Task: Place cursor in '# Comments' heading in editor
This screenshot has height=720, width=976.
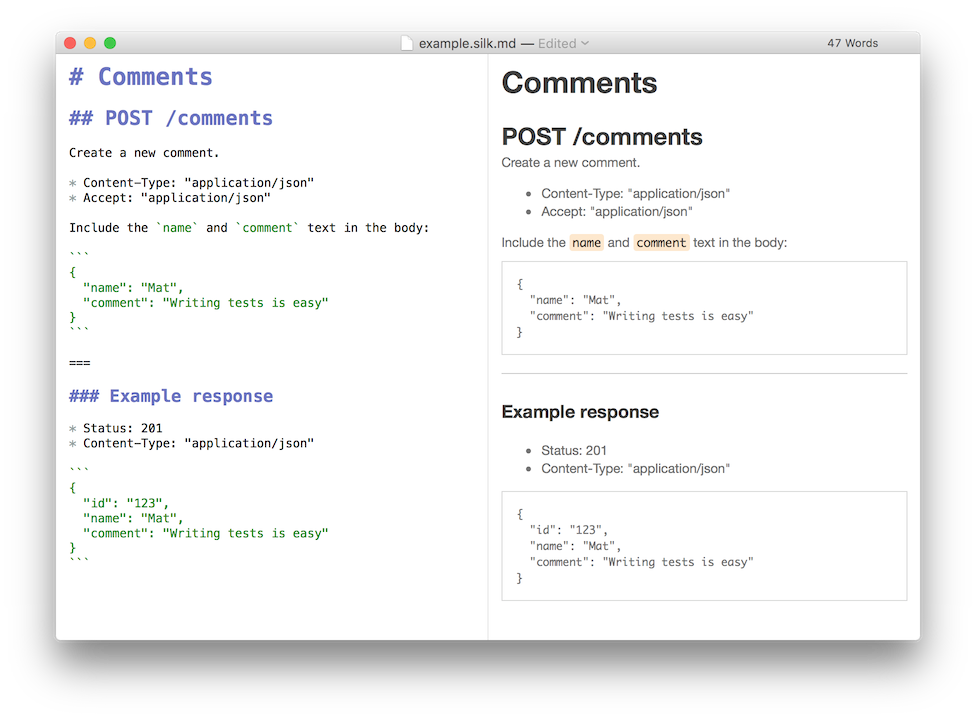Action: pyautogui.click(x=141, y=77)
